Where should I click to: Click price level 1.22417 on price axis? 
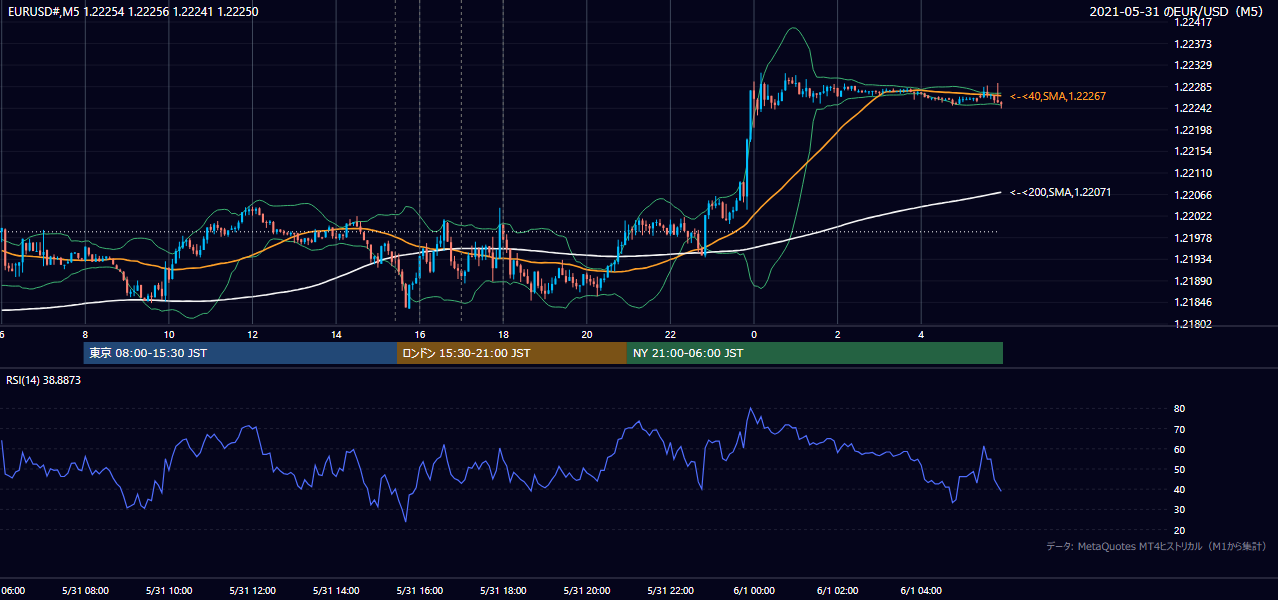(x=1195, y=22)
